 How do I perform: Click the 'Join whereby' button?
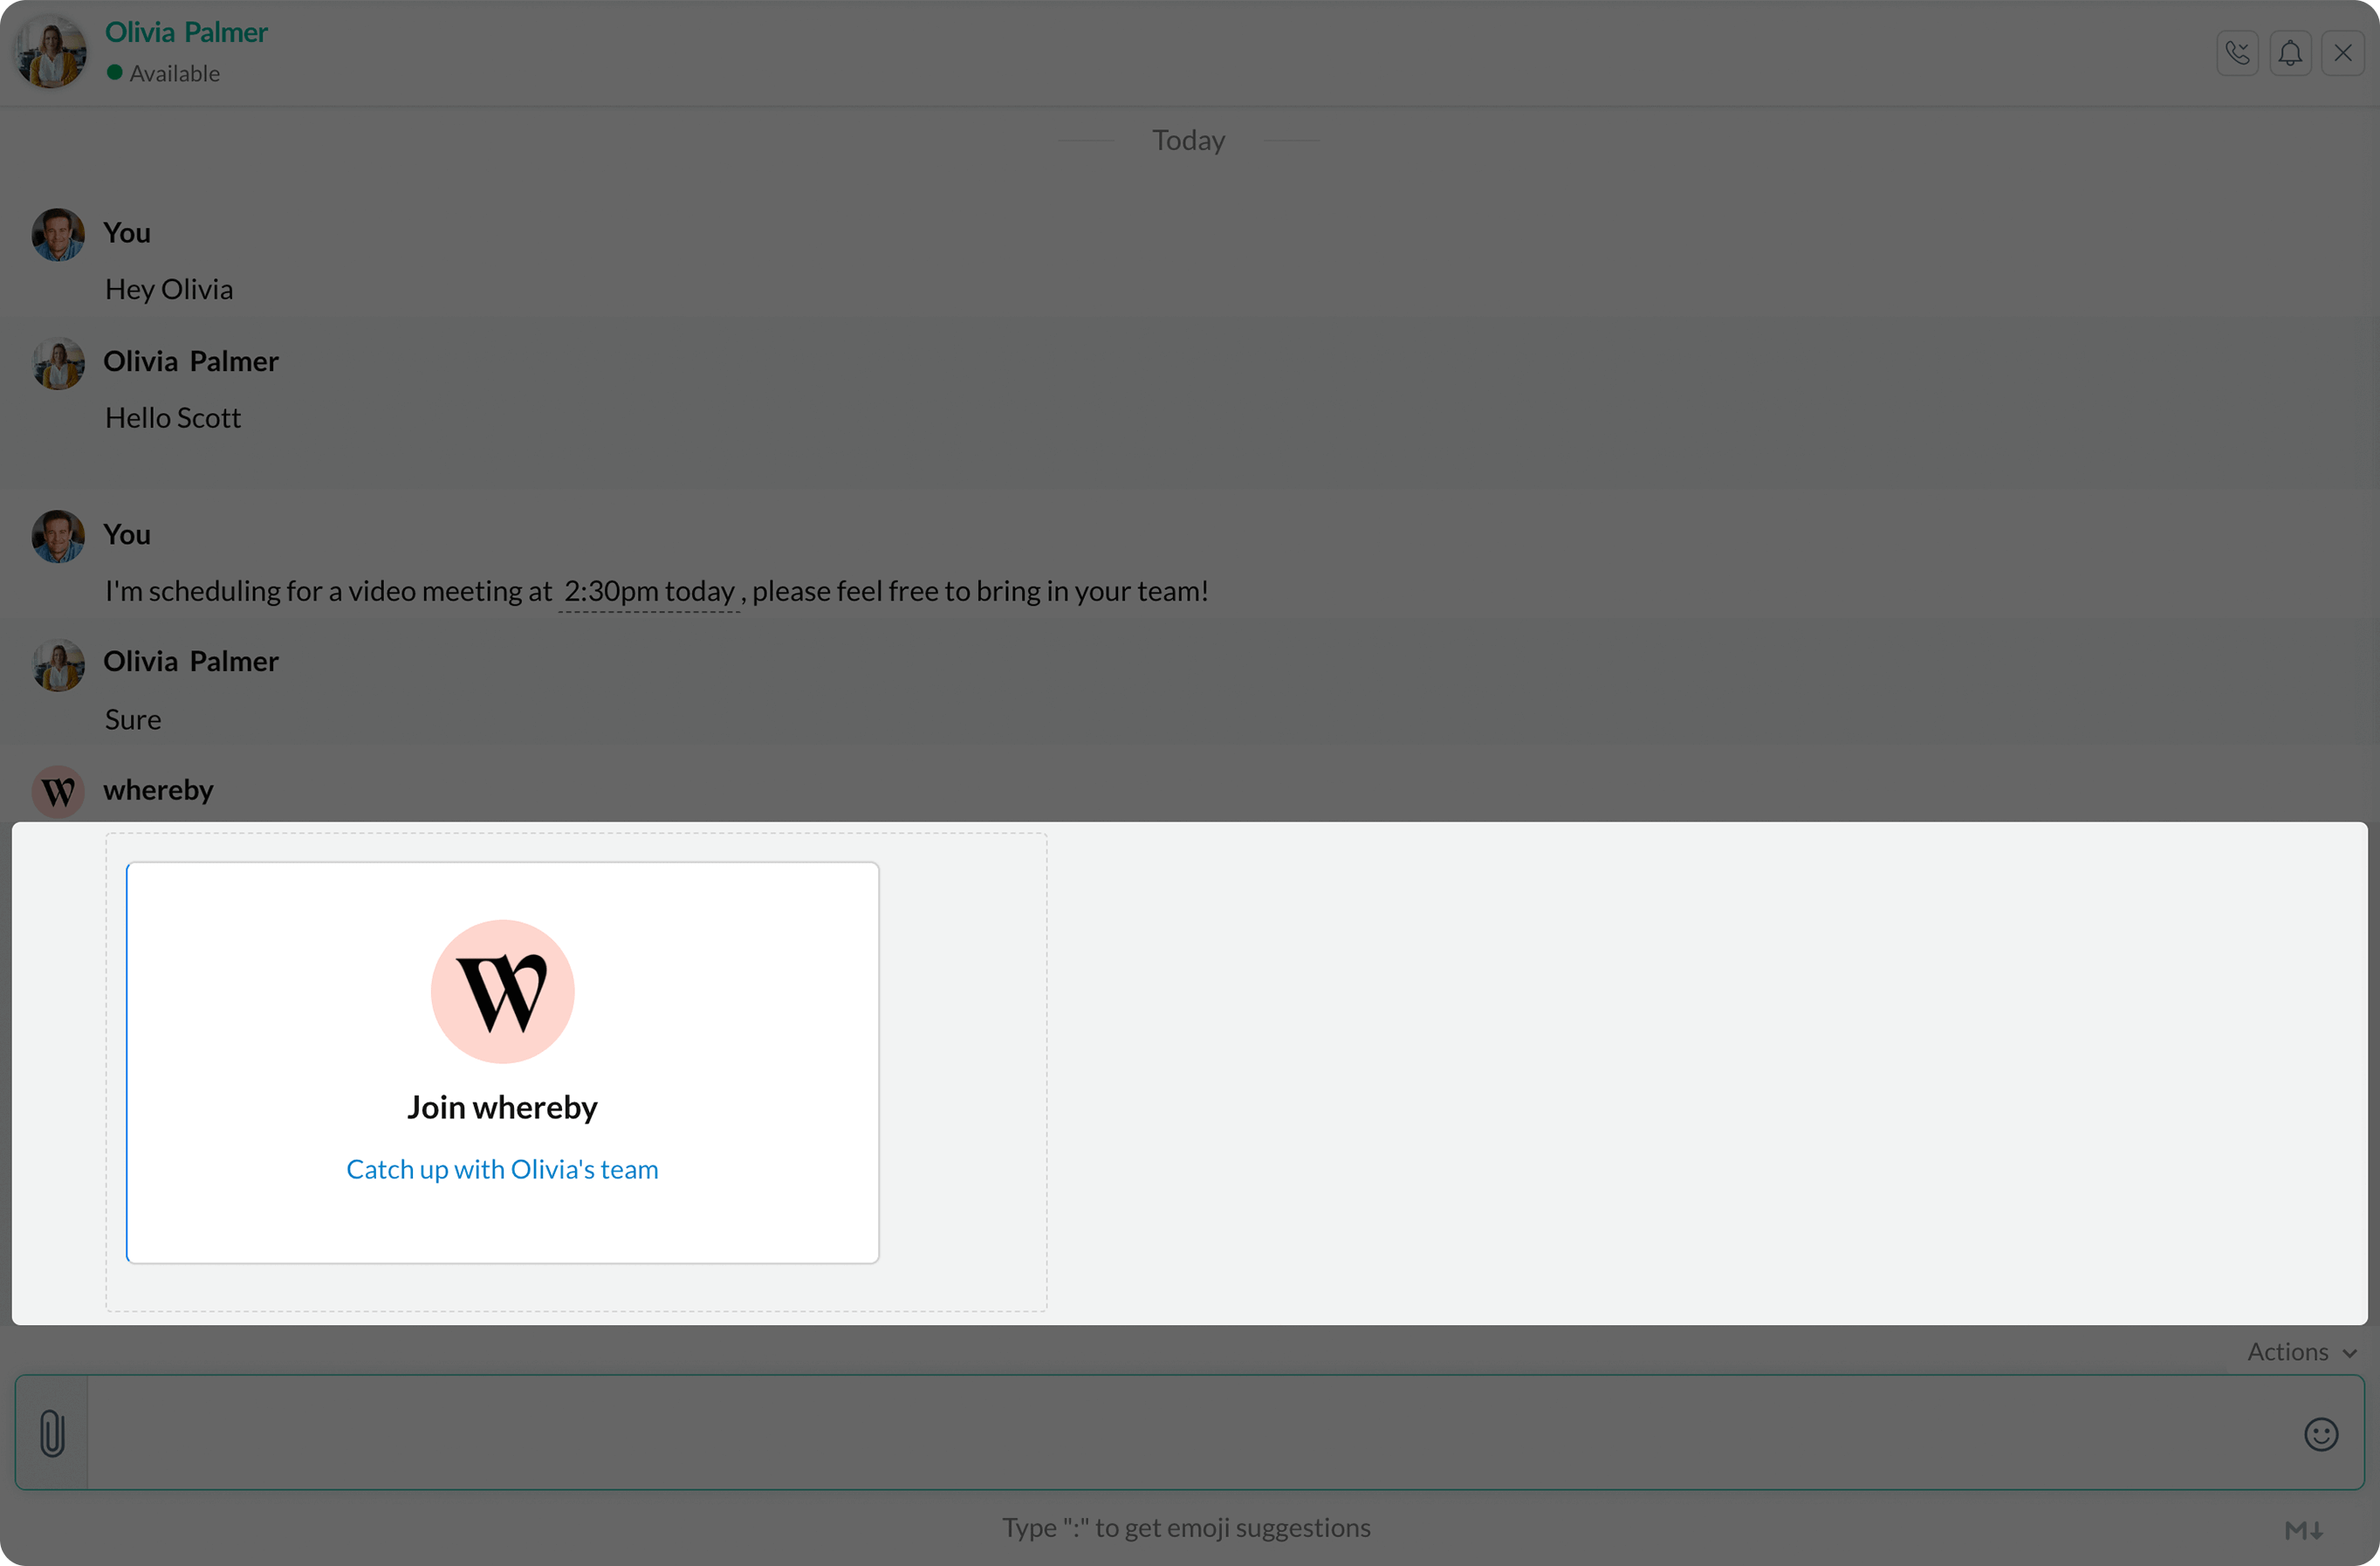[502, 1106]
